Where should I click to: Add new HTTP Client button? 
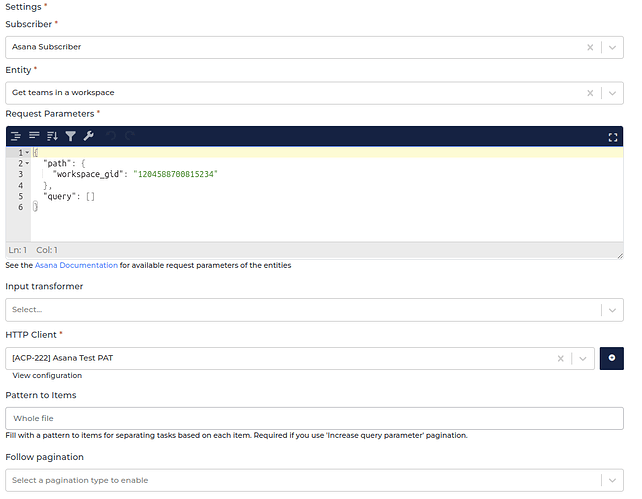612,359
